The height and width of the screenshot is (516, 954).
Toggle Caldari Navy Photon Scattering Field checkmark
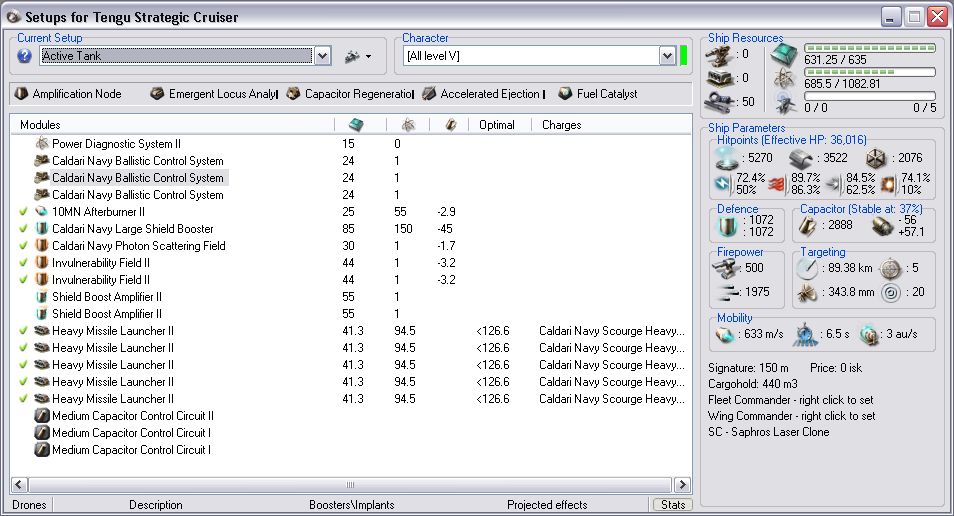click(23, 246)
